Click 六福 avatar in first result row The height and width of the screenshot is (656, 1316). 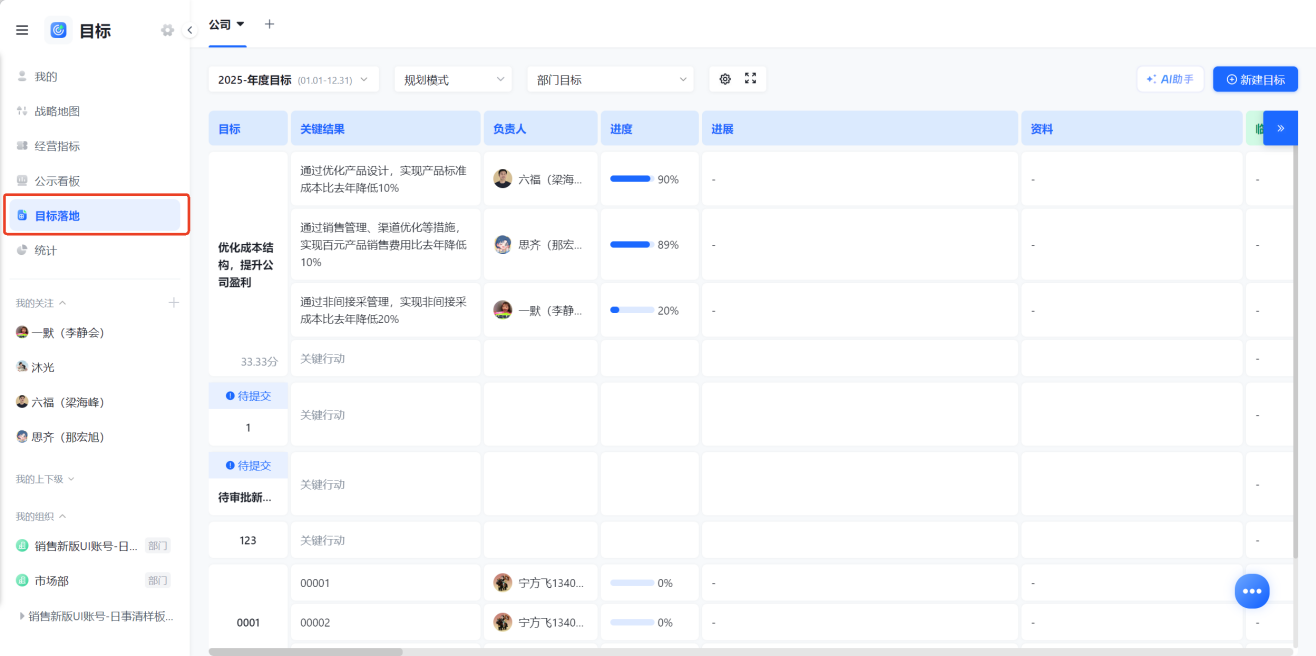click(503, 179)
